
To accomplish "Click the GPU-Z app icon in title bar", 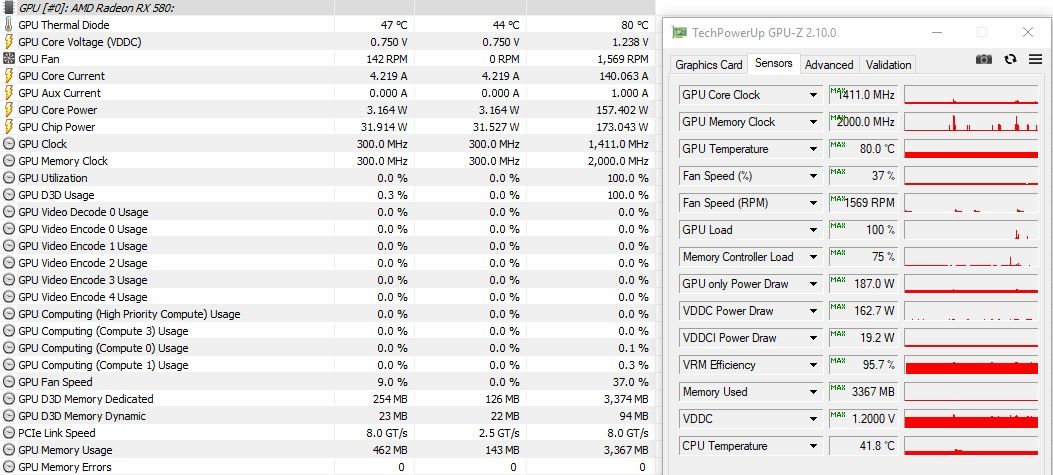I will (680, 32).
